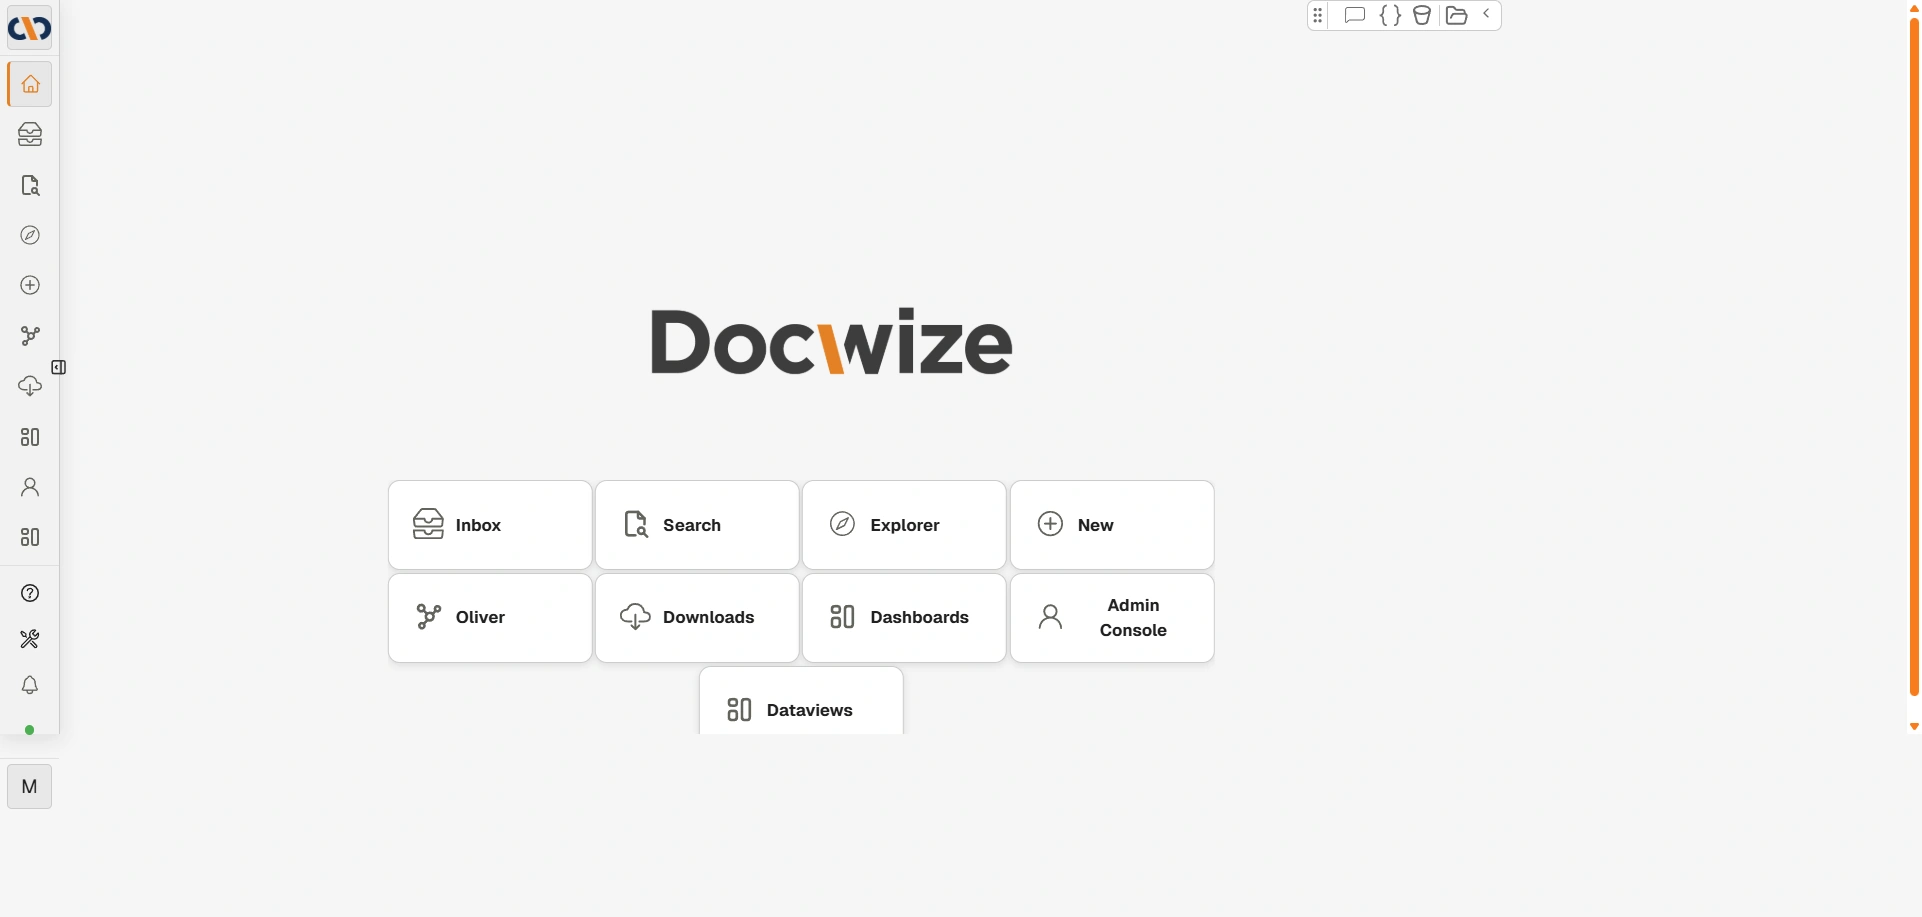Open the Dataviews tile
The width and height of the screenshot is (1922, 917).
pos(801,702)
